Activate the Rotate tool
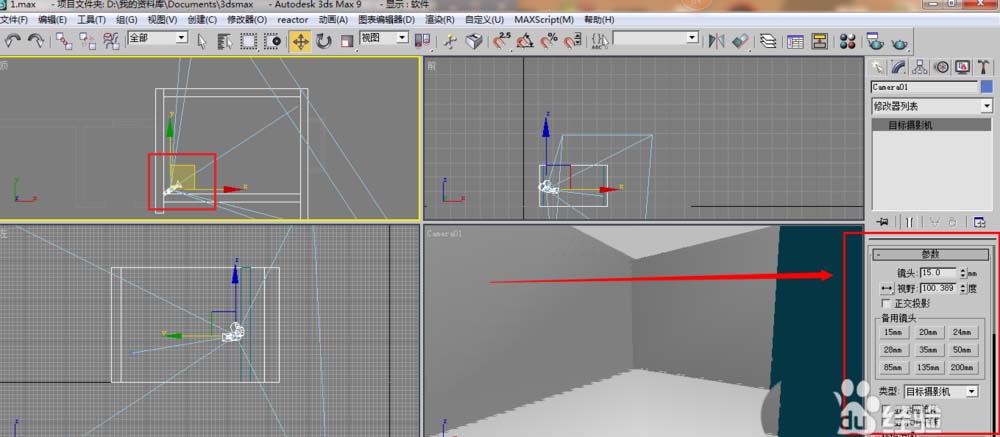The height and width of the screenshot is (437, 1000). tap(324, 41)
